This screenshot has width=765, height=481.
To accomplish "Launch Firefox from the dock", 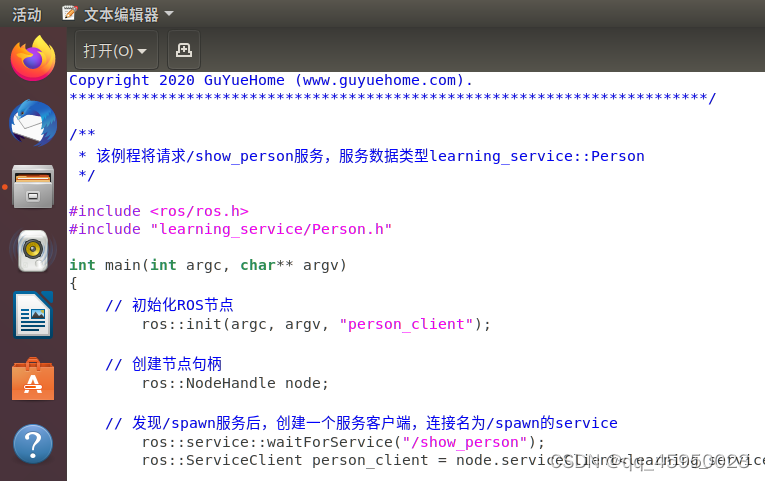I will coord(33,59).
